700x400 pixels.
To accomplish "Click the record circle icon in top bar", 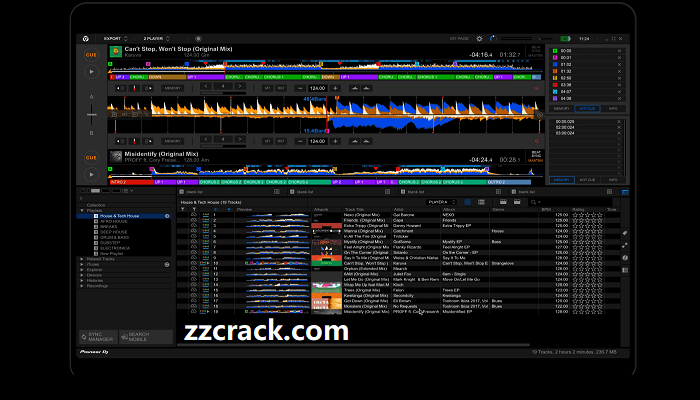I will (198, 39).
